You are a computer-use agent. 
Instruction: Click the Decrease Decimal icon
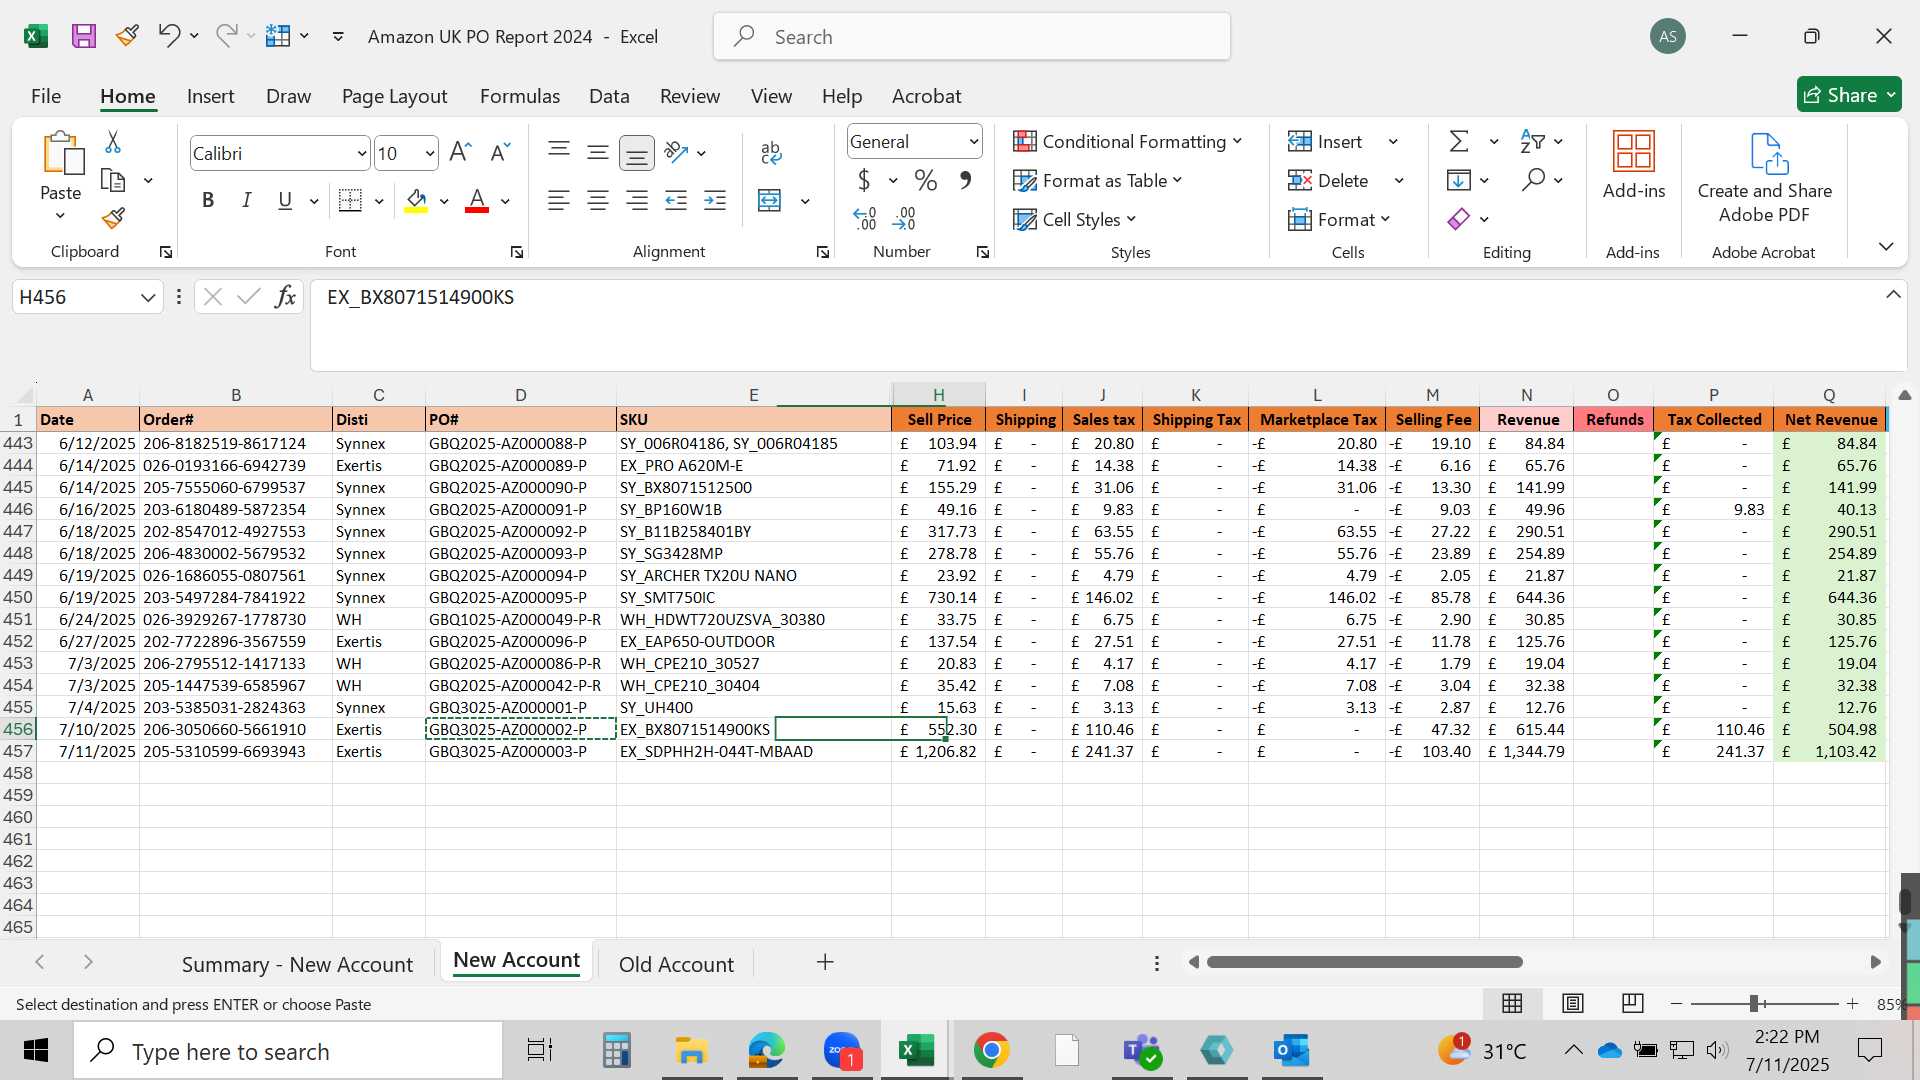[904, 218]
